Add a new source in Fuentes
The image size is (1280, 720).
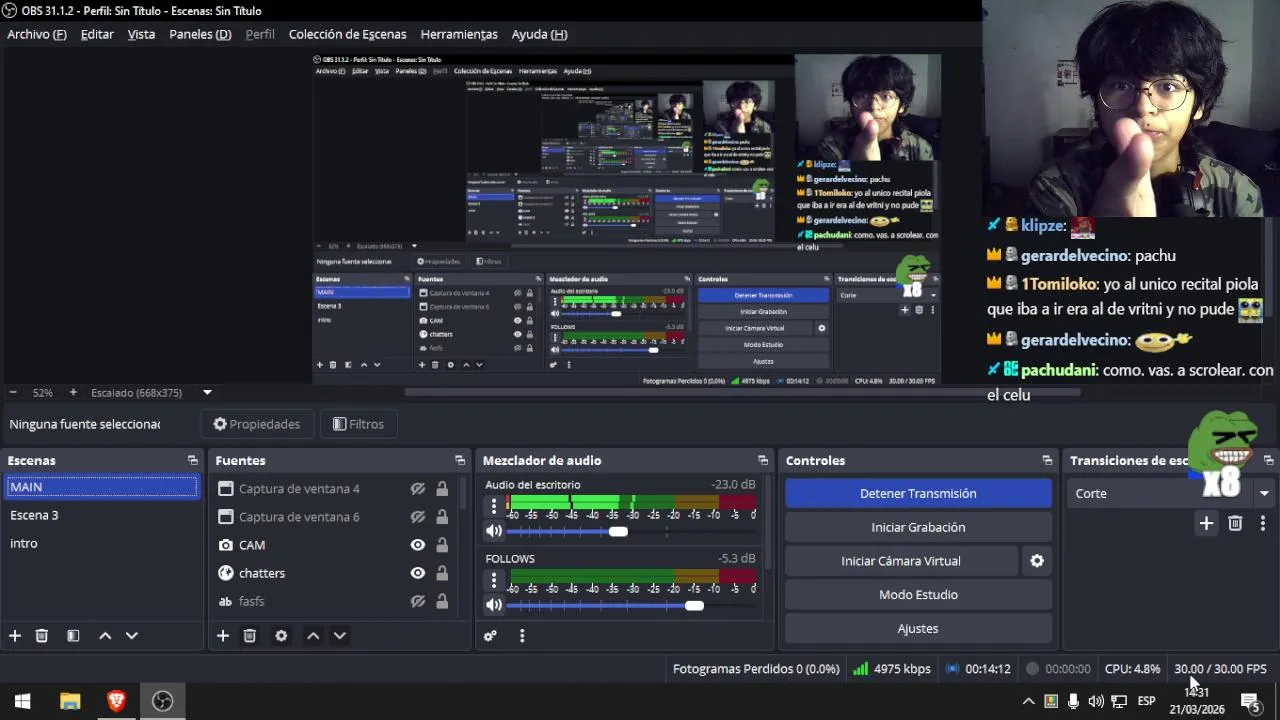coord(223,636)
